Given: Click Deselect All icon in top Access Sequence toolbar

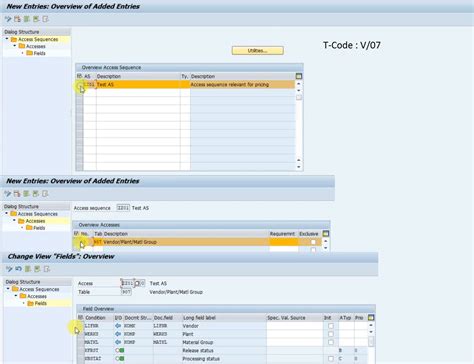Looking at the screenshot, I should point(45,19).
